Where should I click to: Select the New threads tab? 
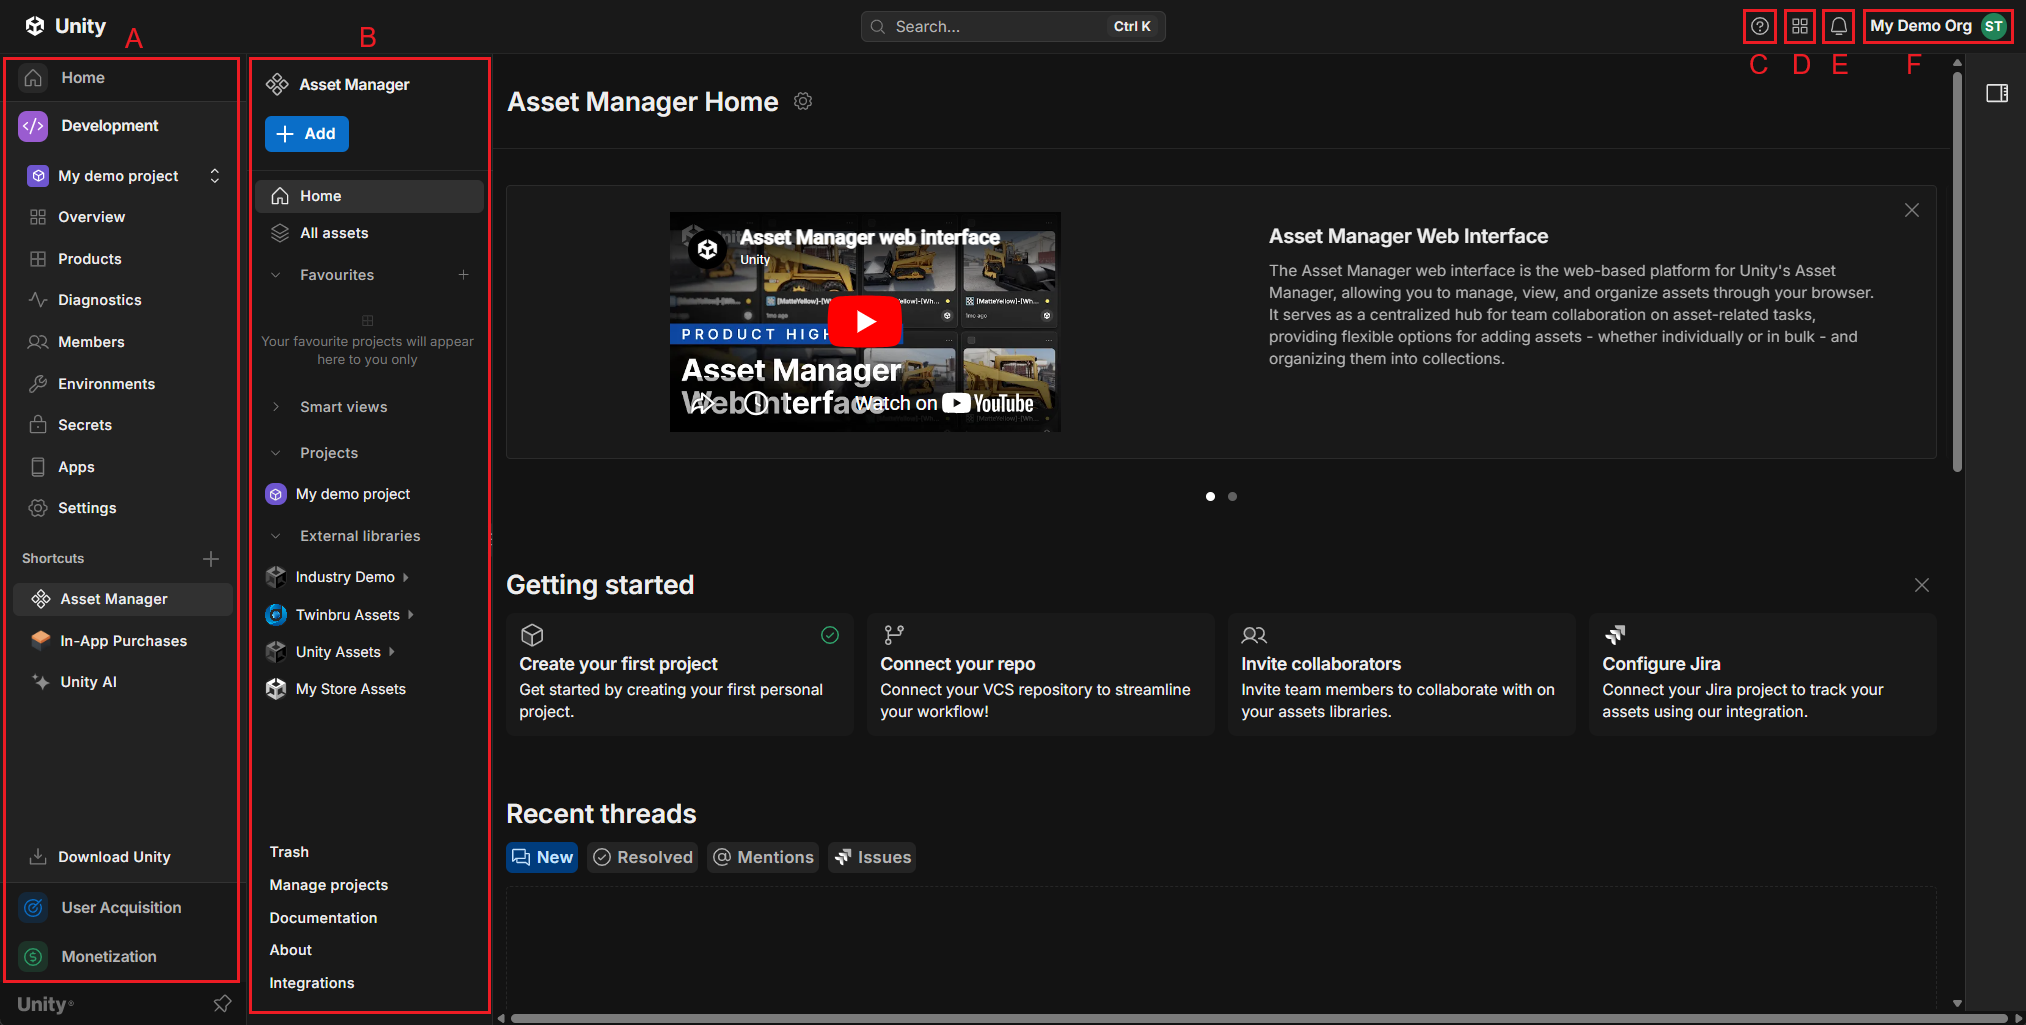coord(542,857)
